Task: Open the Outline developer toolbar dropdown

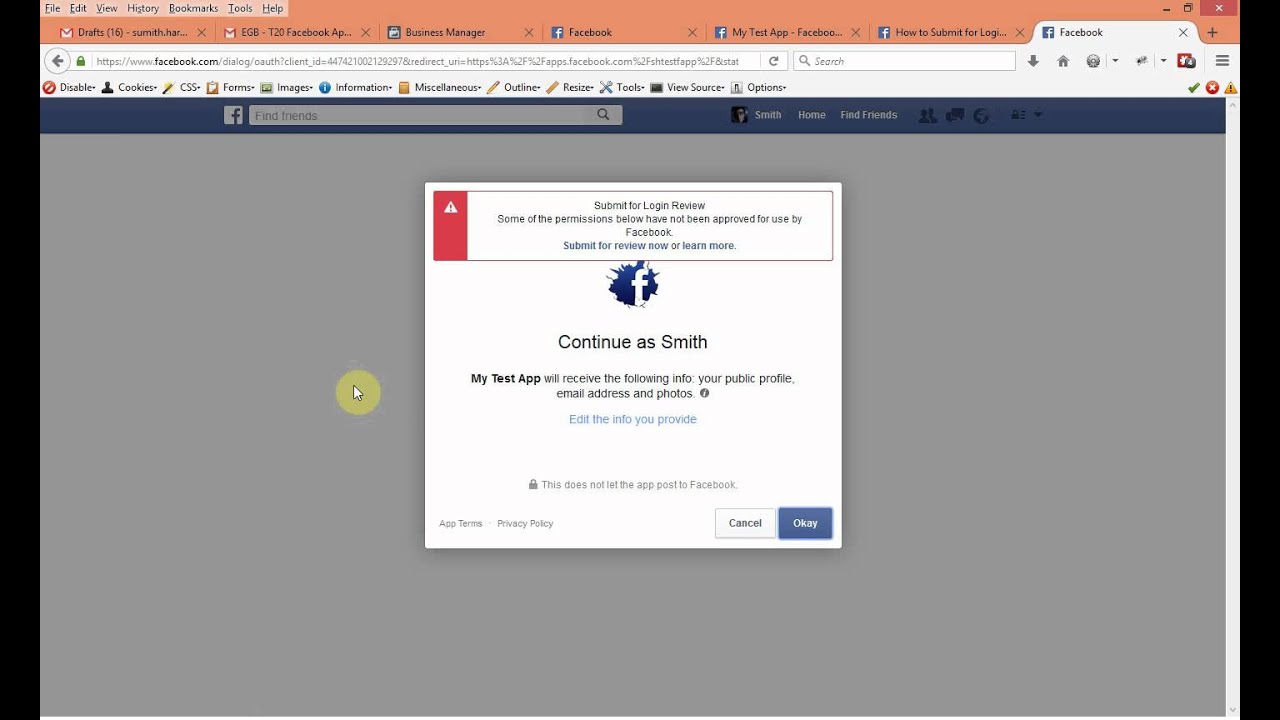Action: (513, 87)
